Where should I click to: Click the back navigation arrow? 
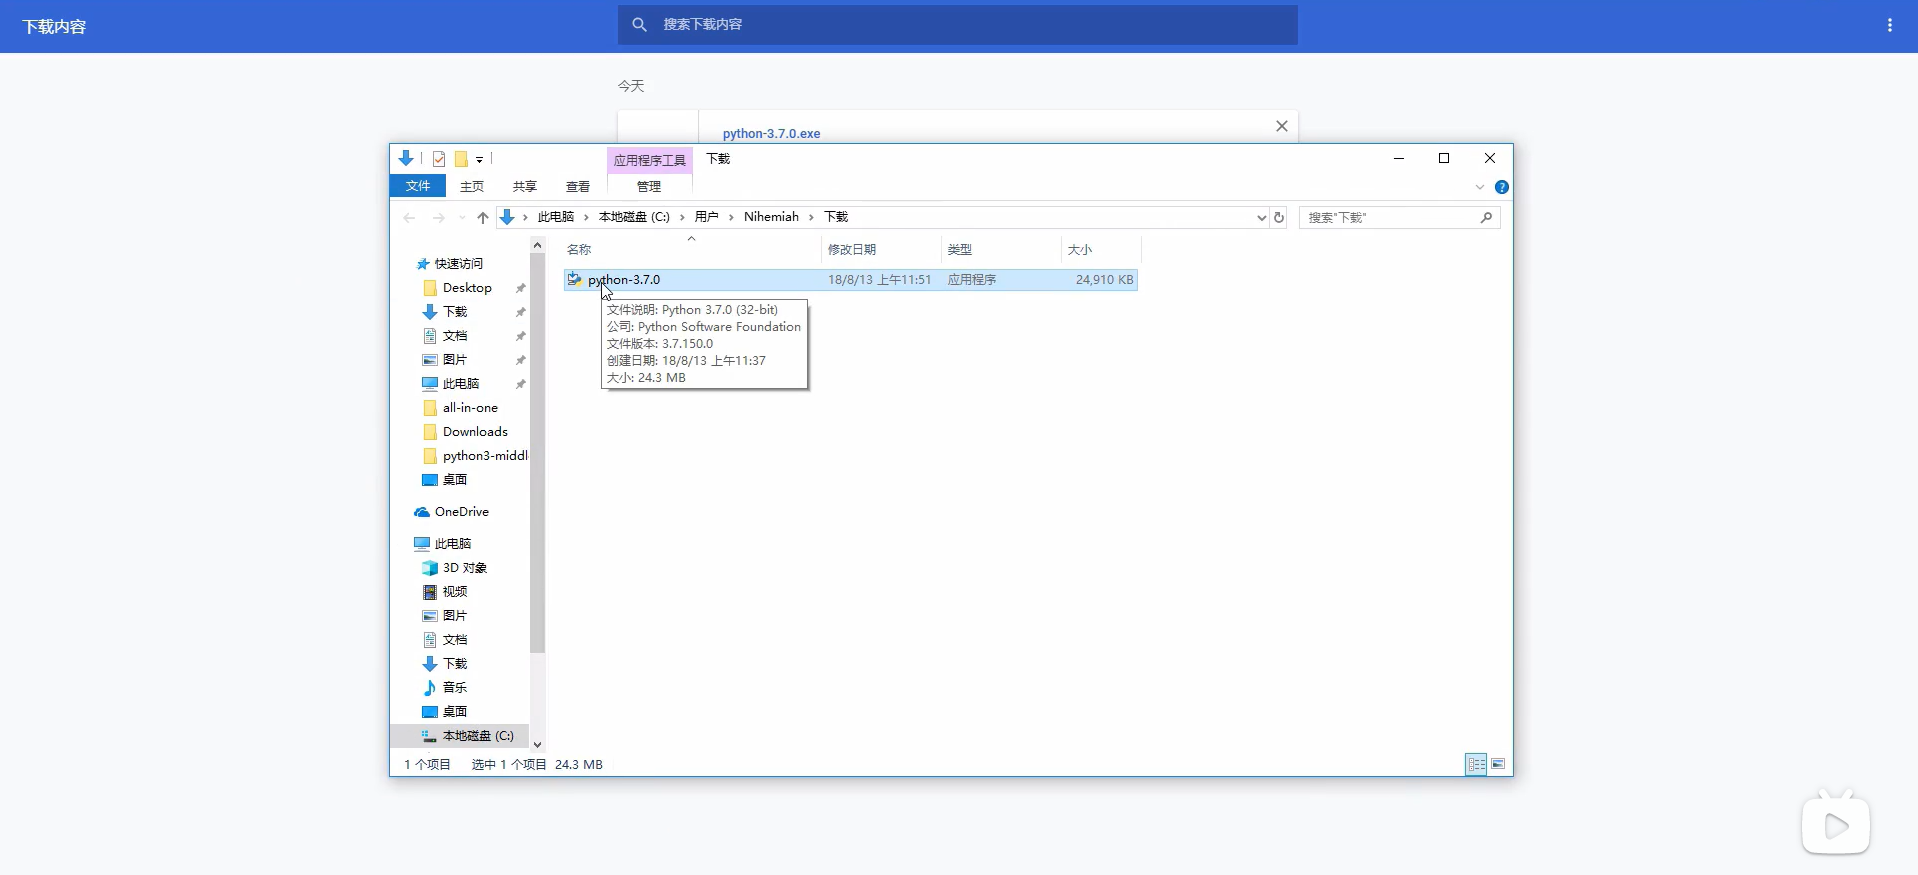click(408, 217)
